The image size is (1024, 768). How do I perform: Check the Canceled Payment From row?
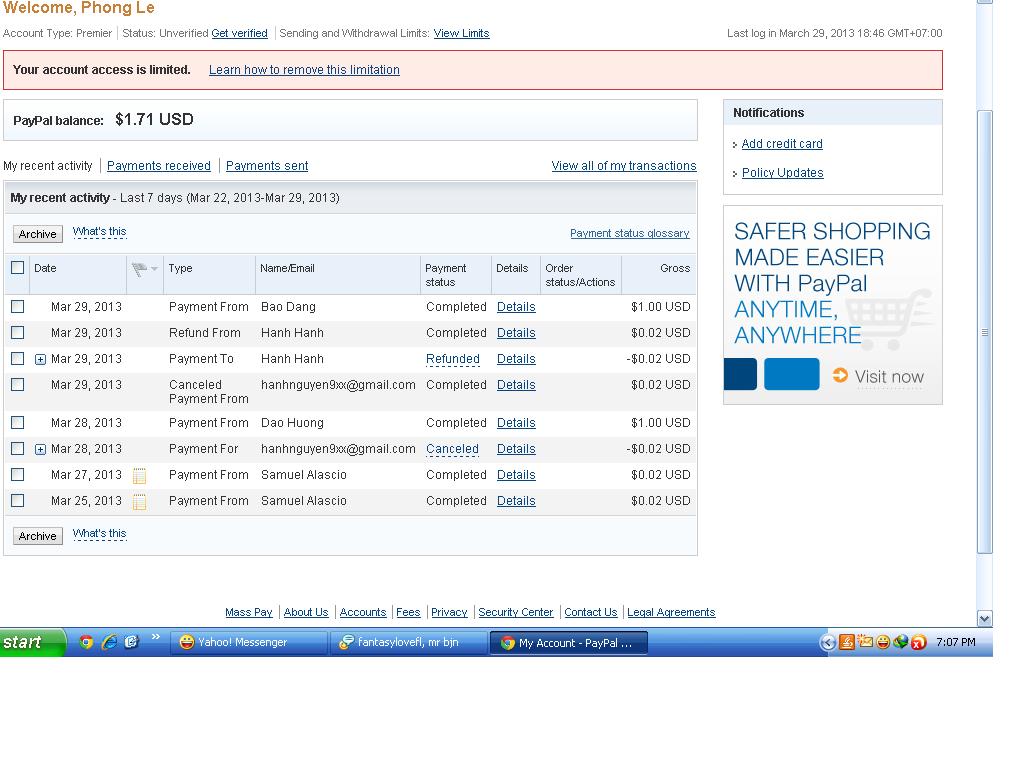(x=18, y=385)
